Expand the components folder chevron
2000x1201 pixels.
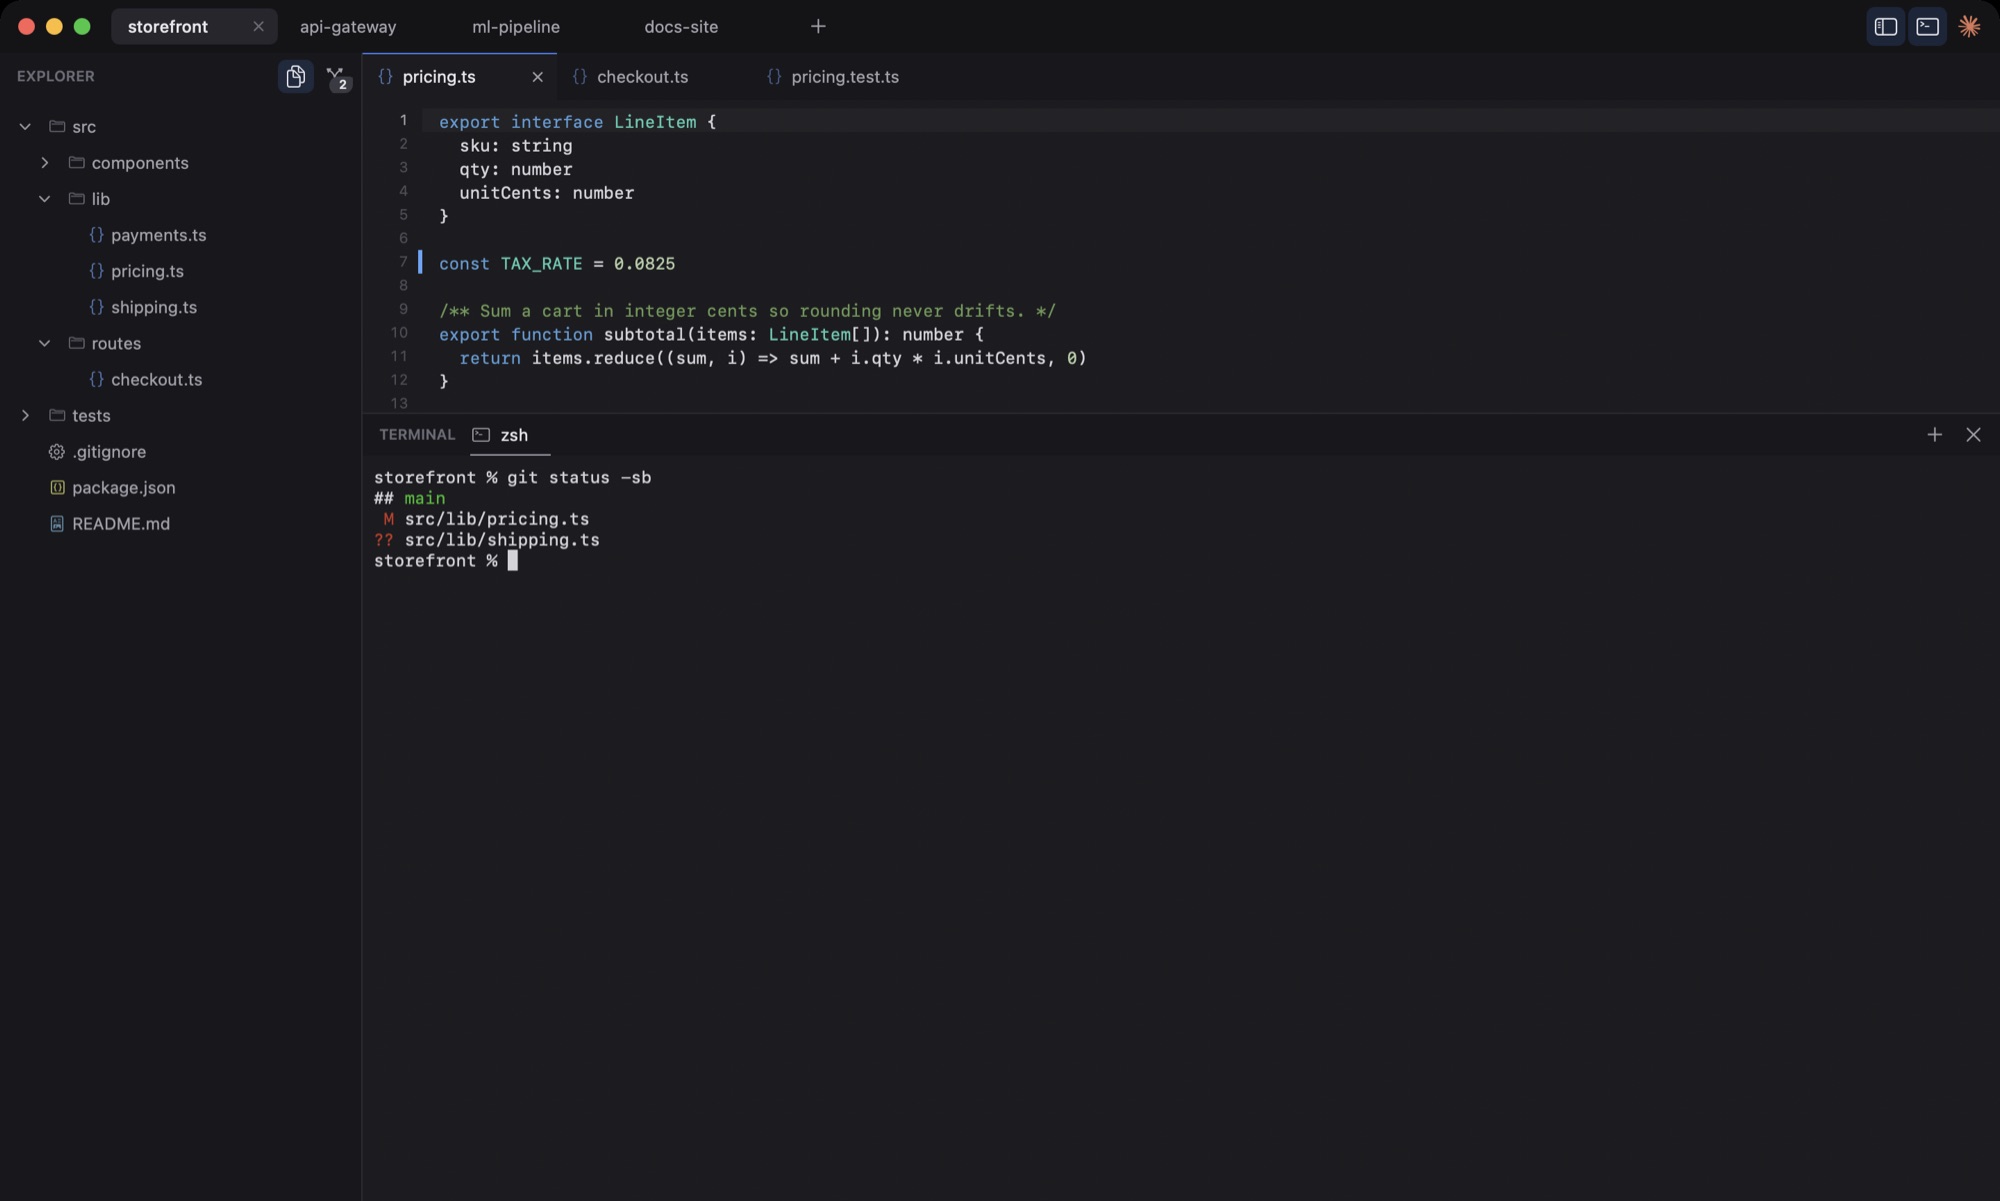(44, 163)
